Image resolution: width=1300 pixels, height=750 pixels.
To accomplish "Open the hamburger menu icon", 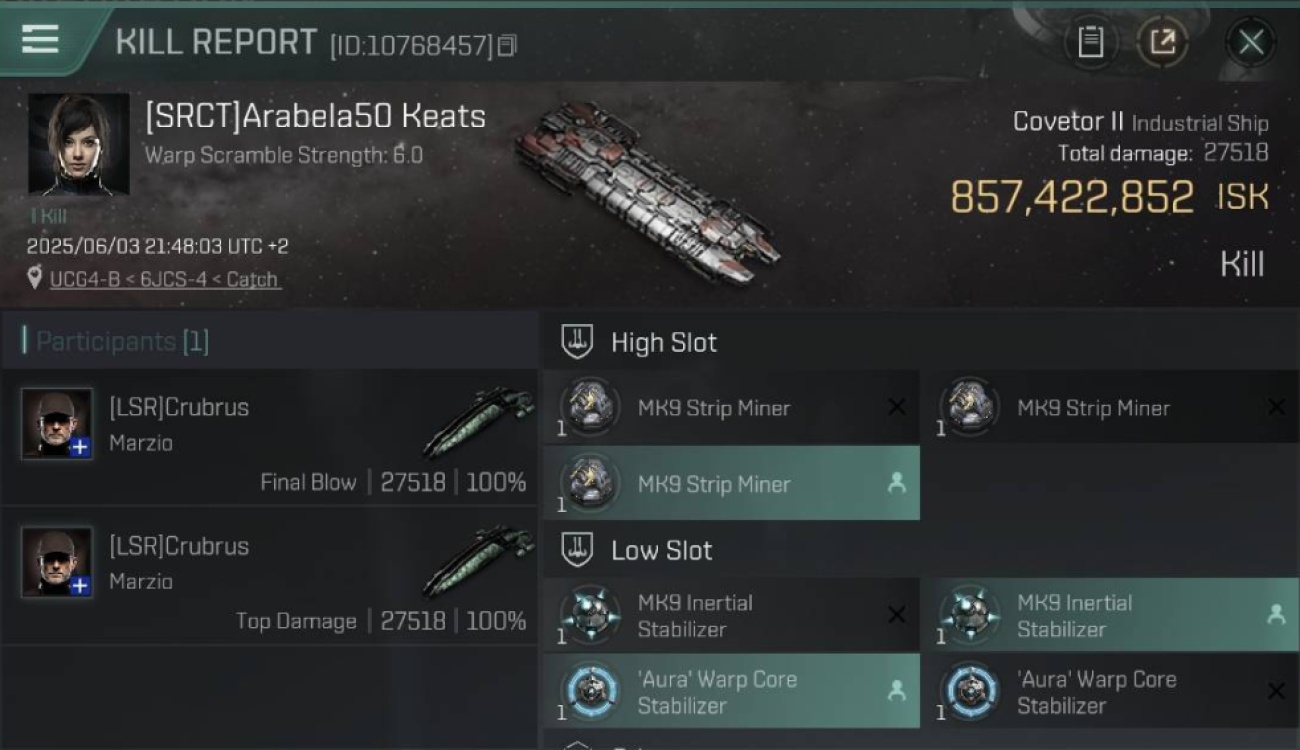I will coord(40,39).
